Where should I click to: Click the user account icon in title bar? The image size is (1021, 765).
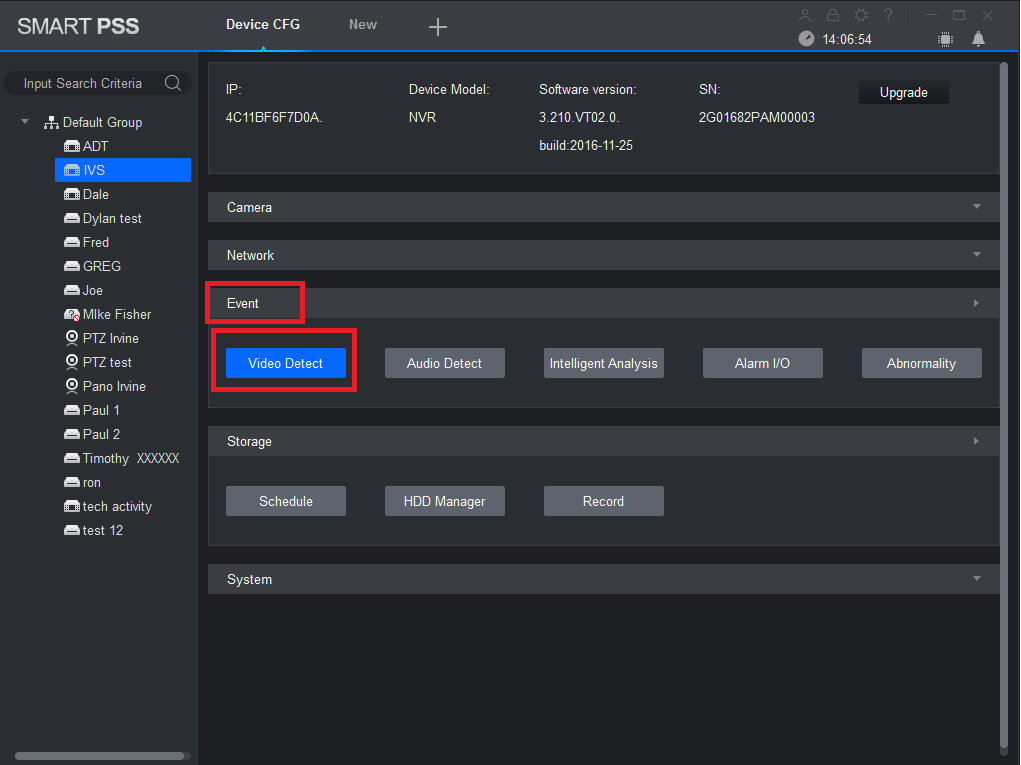point(805,15)
